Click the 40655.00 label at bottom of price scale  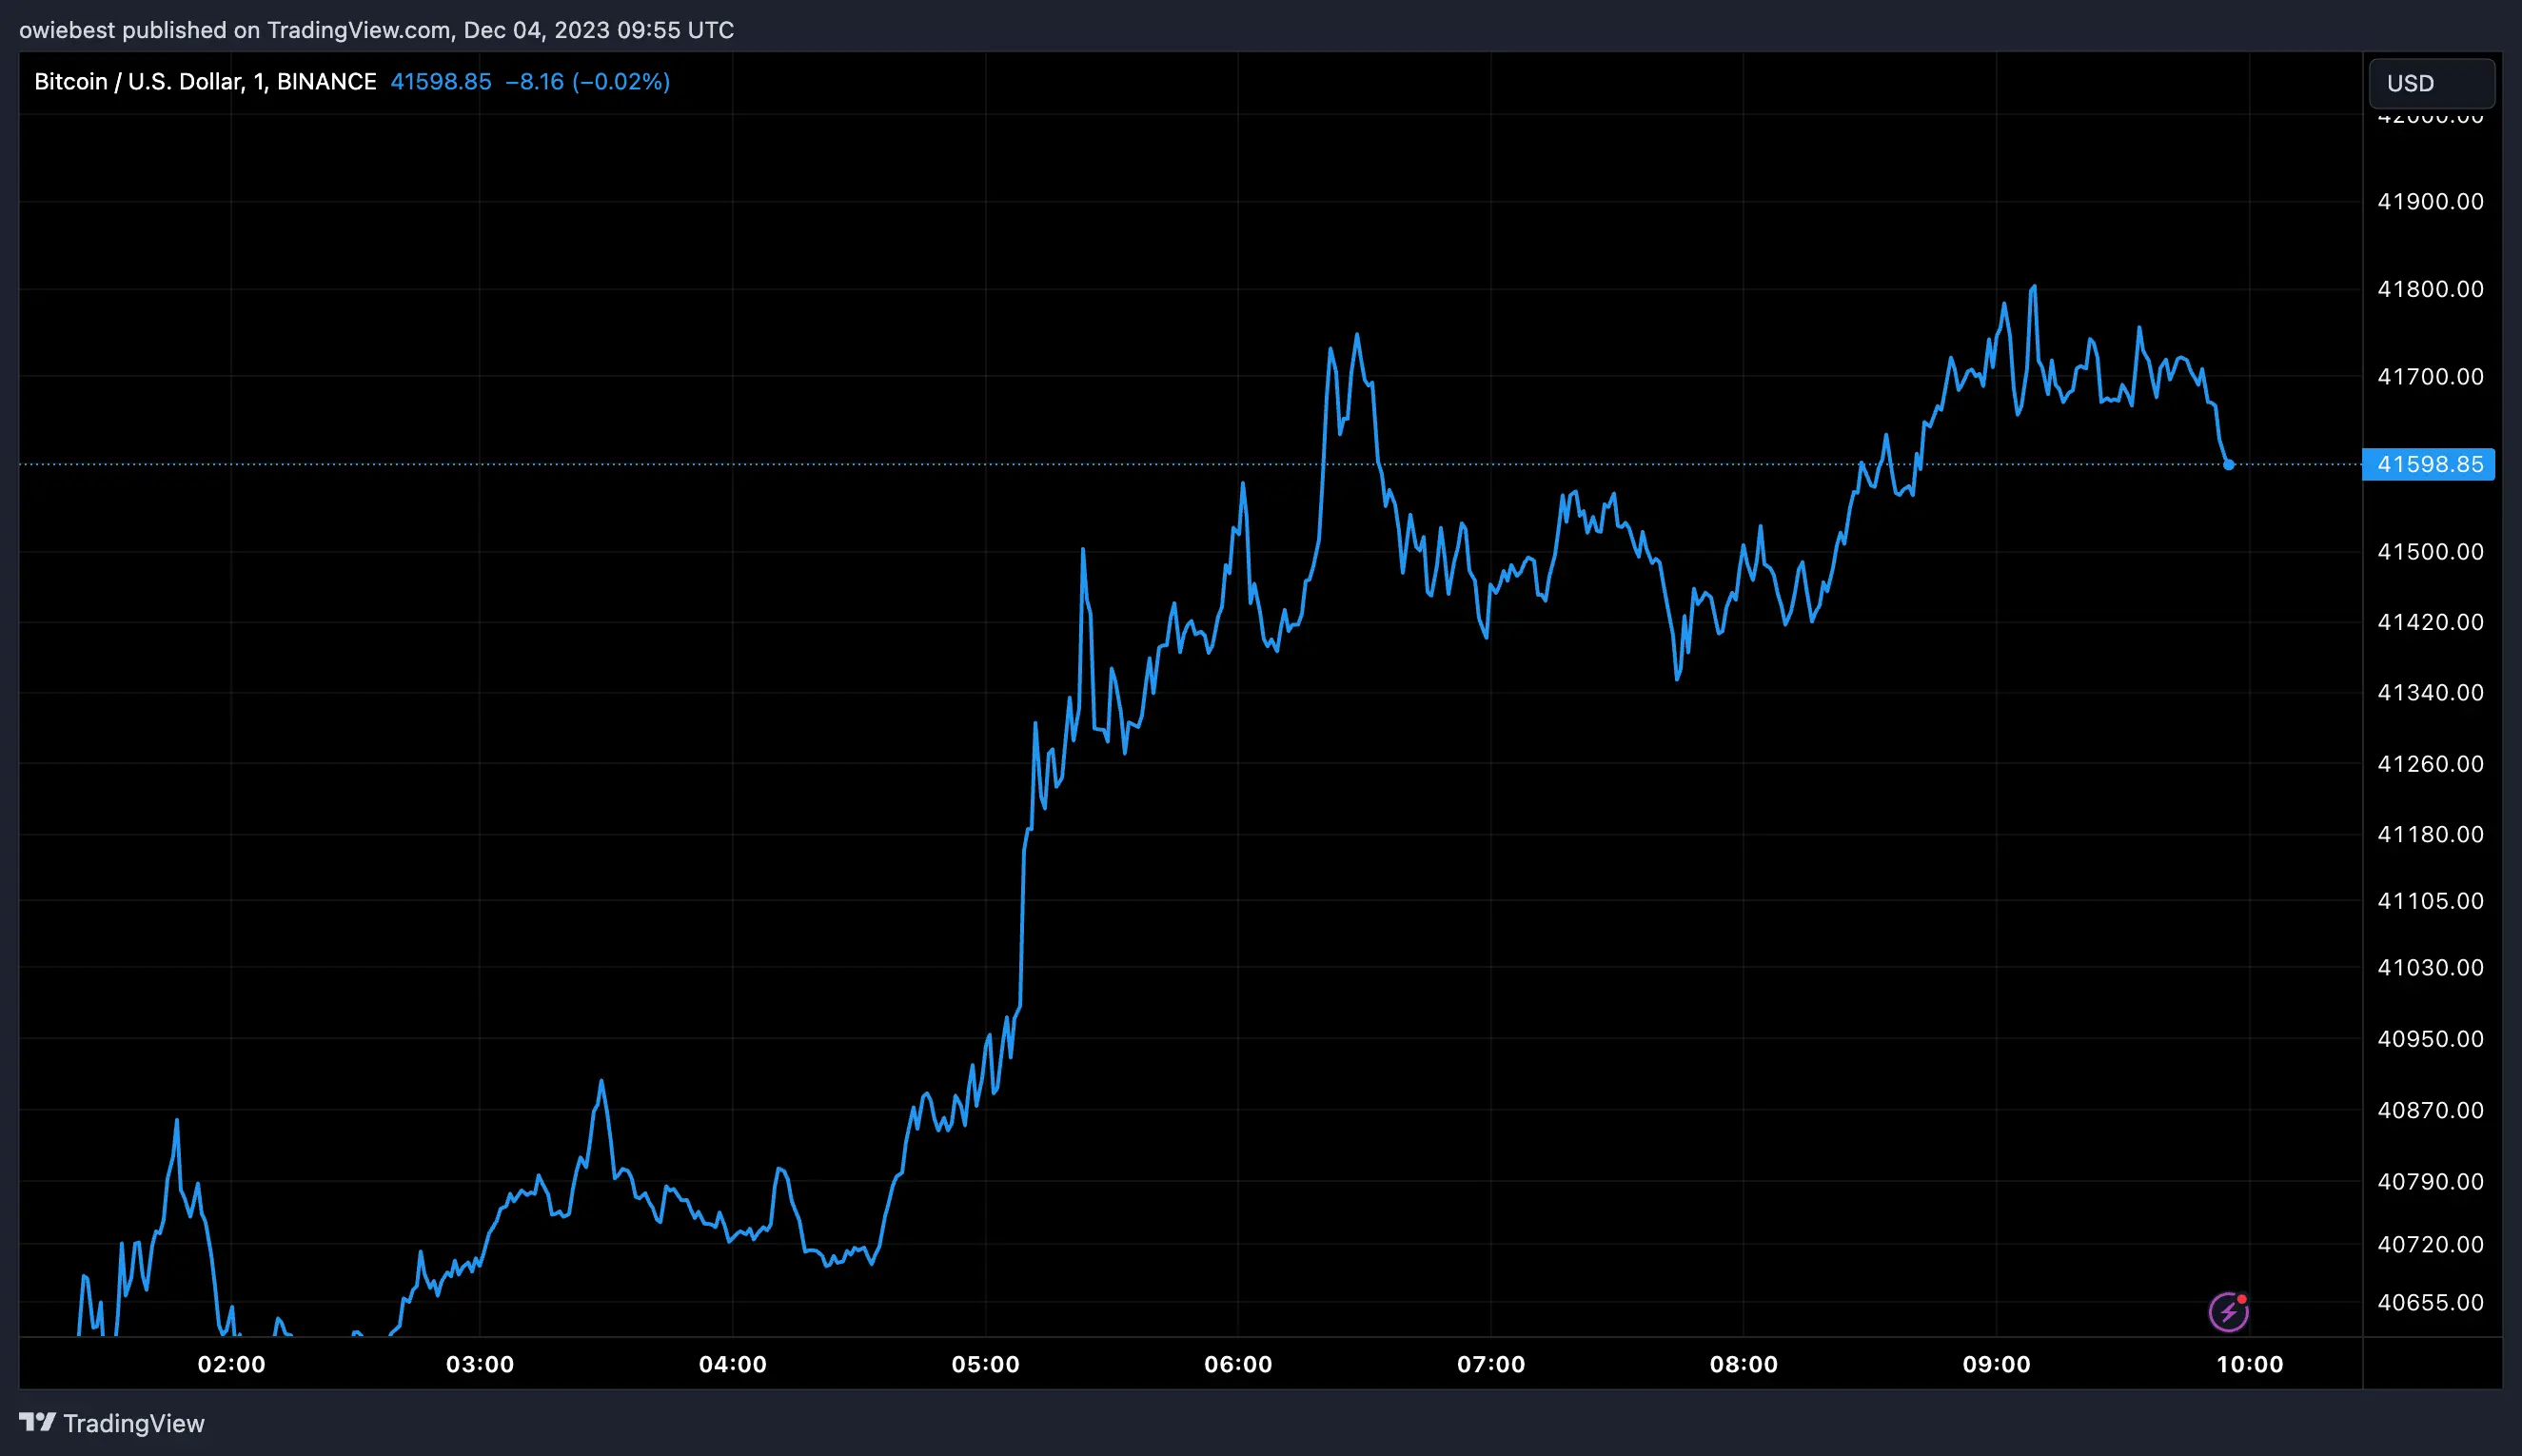coord(2432,1301)
